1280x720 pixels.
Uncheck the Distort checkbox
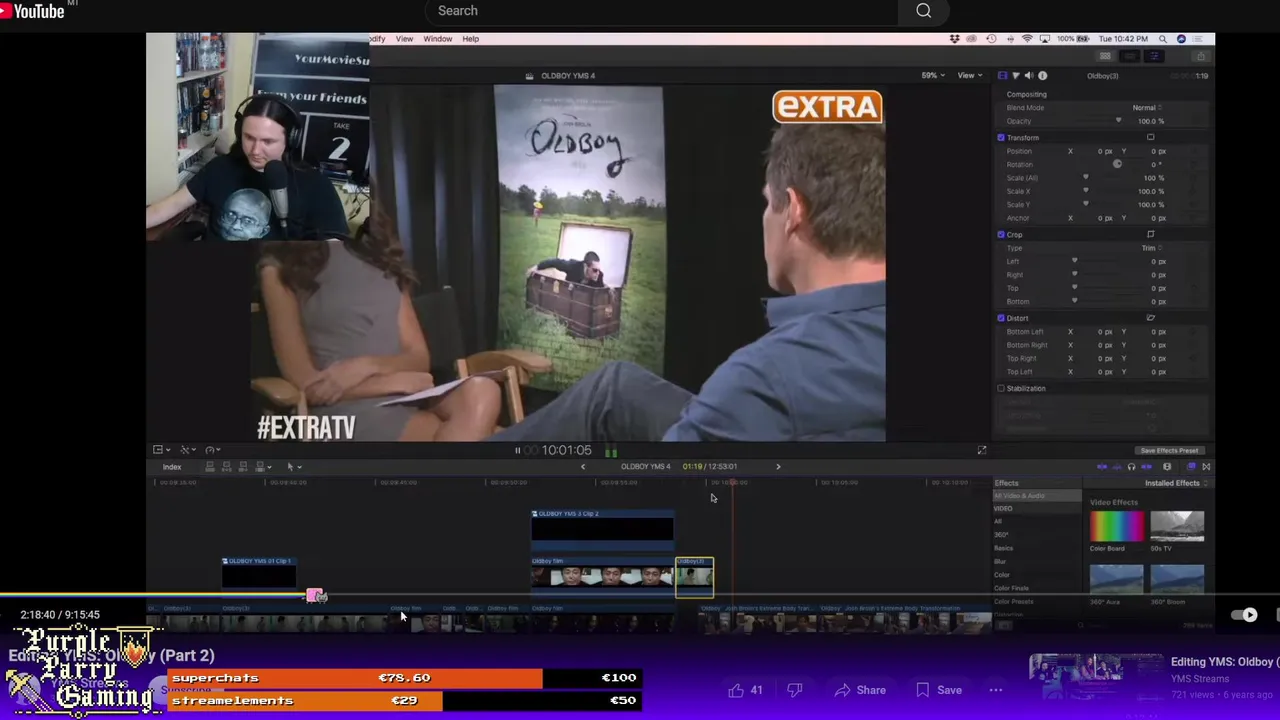click(x=1001, y=318)
